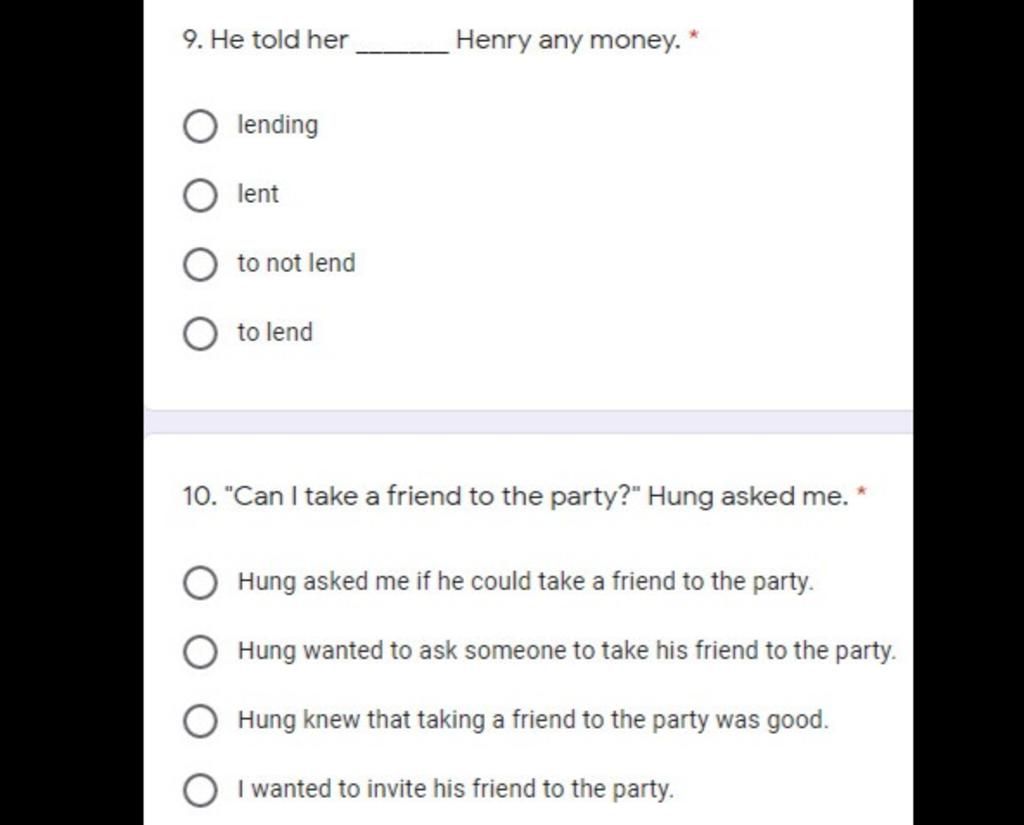Choose radio for 'Hung wanted to ask someone'
Screen dimensions: 1024x825
coord(200,652)
